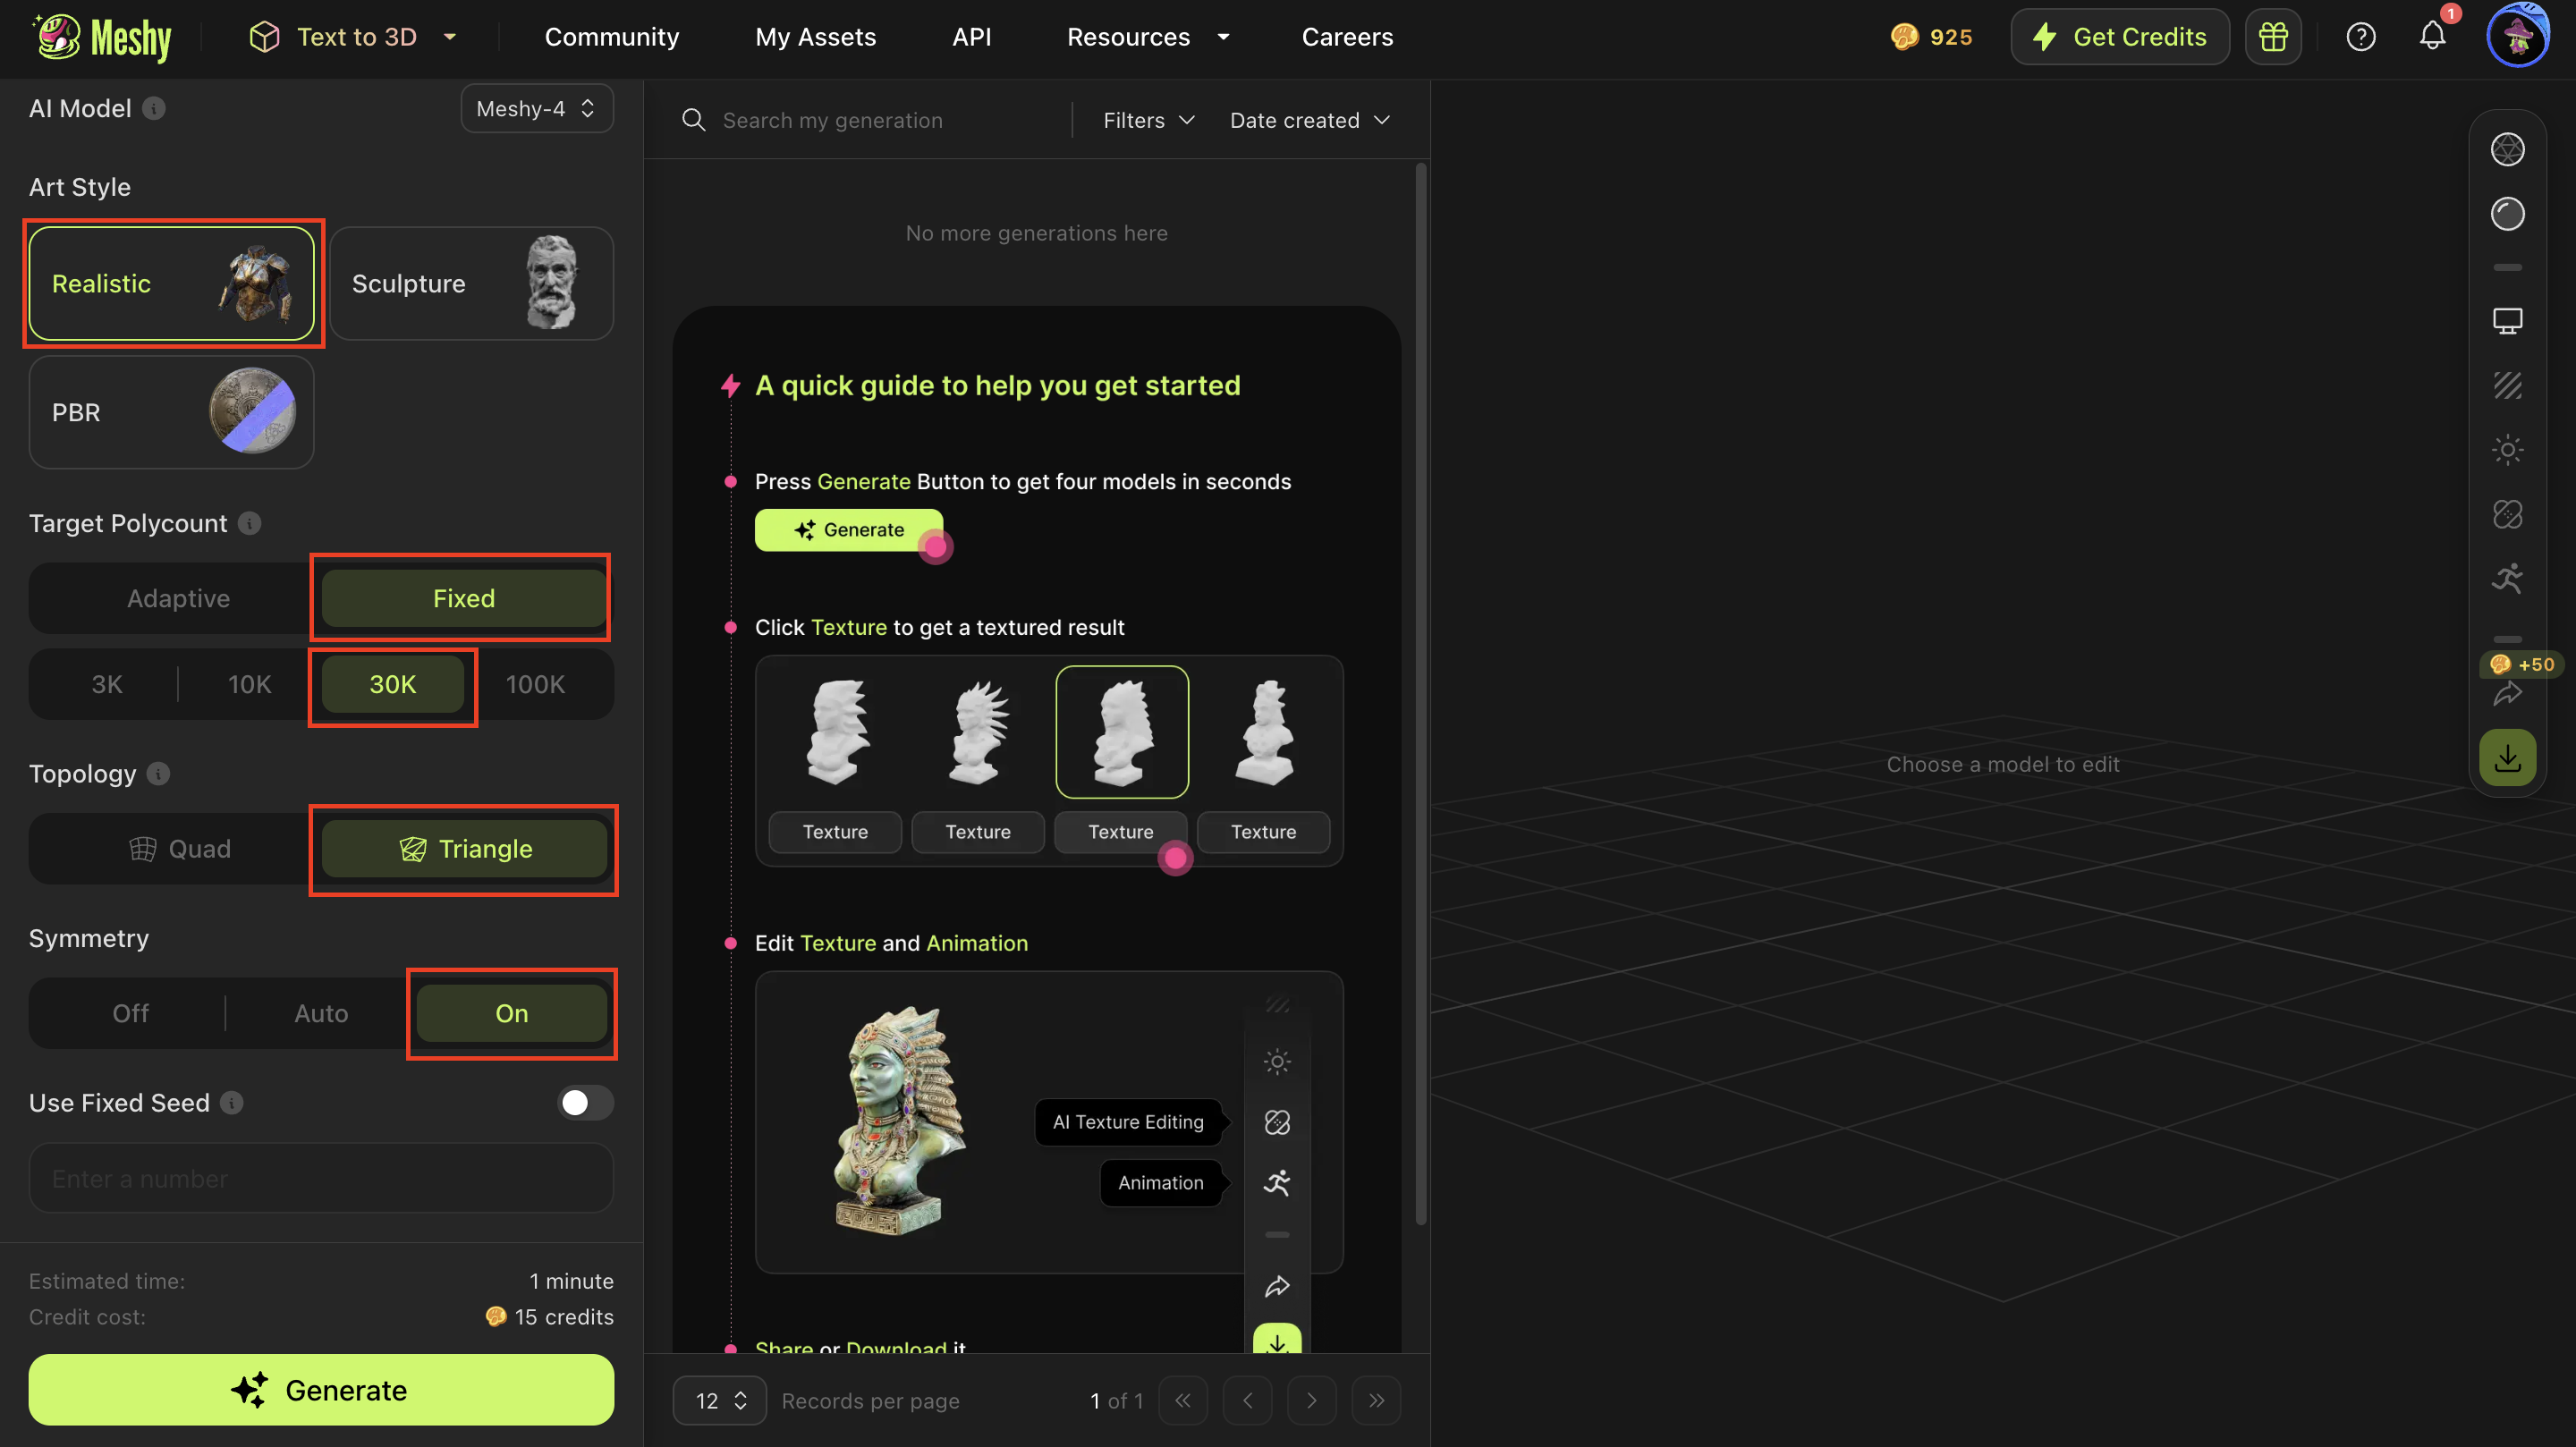2576x1447 pixels.
Task: Open the lighting settings in the right sidebar
Action: [x=2508, y=449]
